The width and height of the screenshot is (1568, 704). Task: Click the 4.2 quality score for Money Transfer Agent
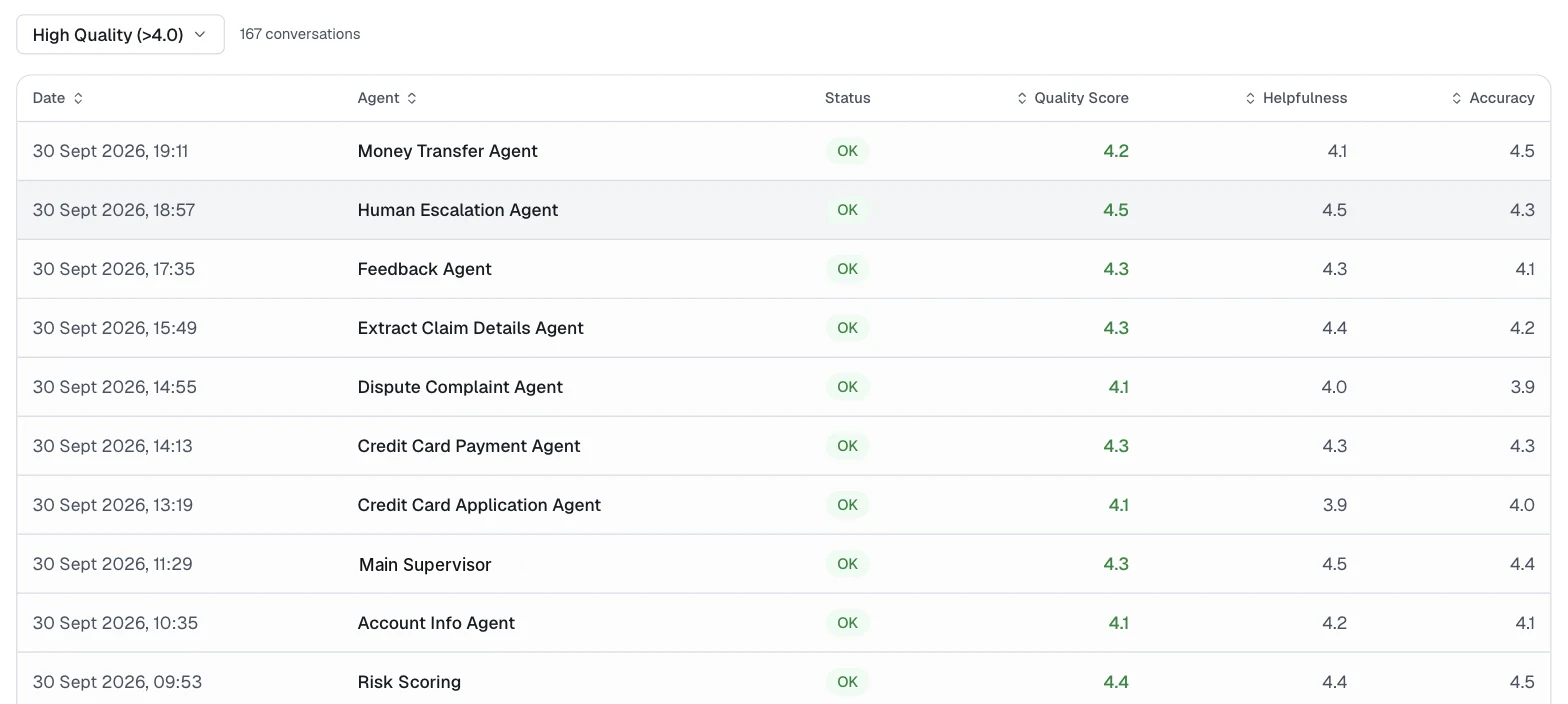(1116, 151)
